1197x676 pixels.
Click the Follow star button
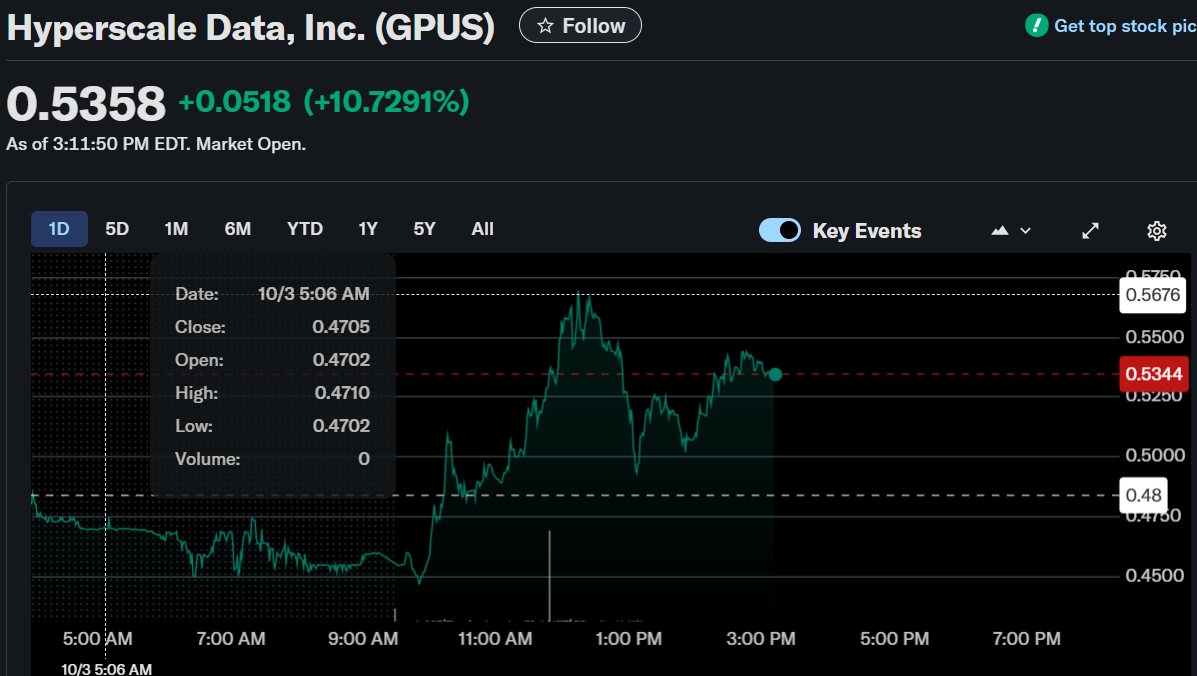(x=580, y=26)
